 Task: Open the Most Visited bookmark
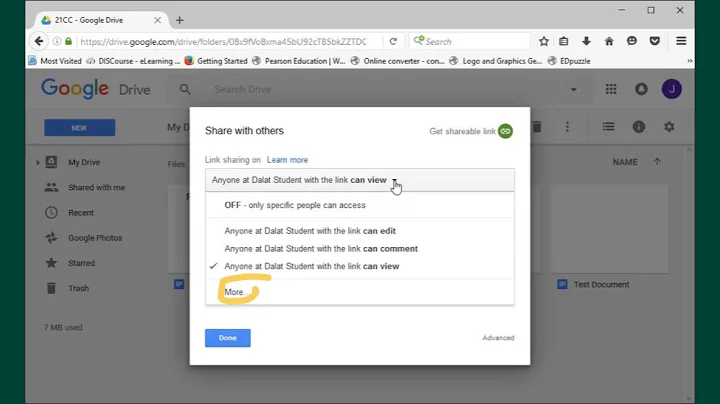55,61
